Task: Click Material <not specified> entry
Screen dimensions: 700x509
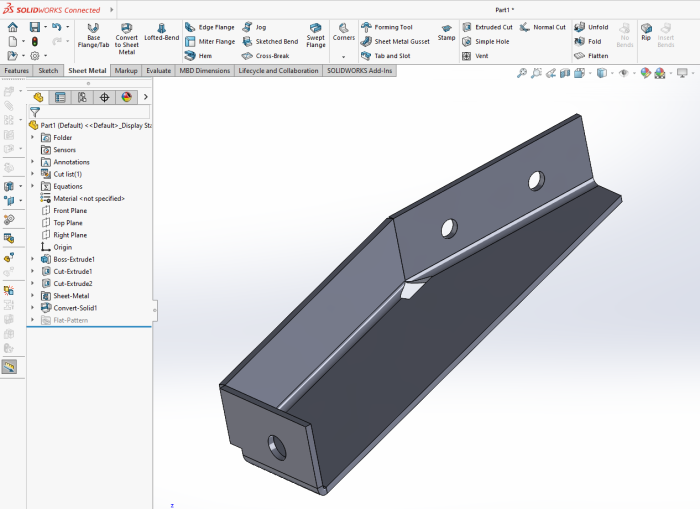Action: tap(88, 198)
